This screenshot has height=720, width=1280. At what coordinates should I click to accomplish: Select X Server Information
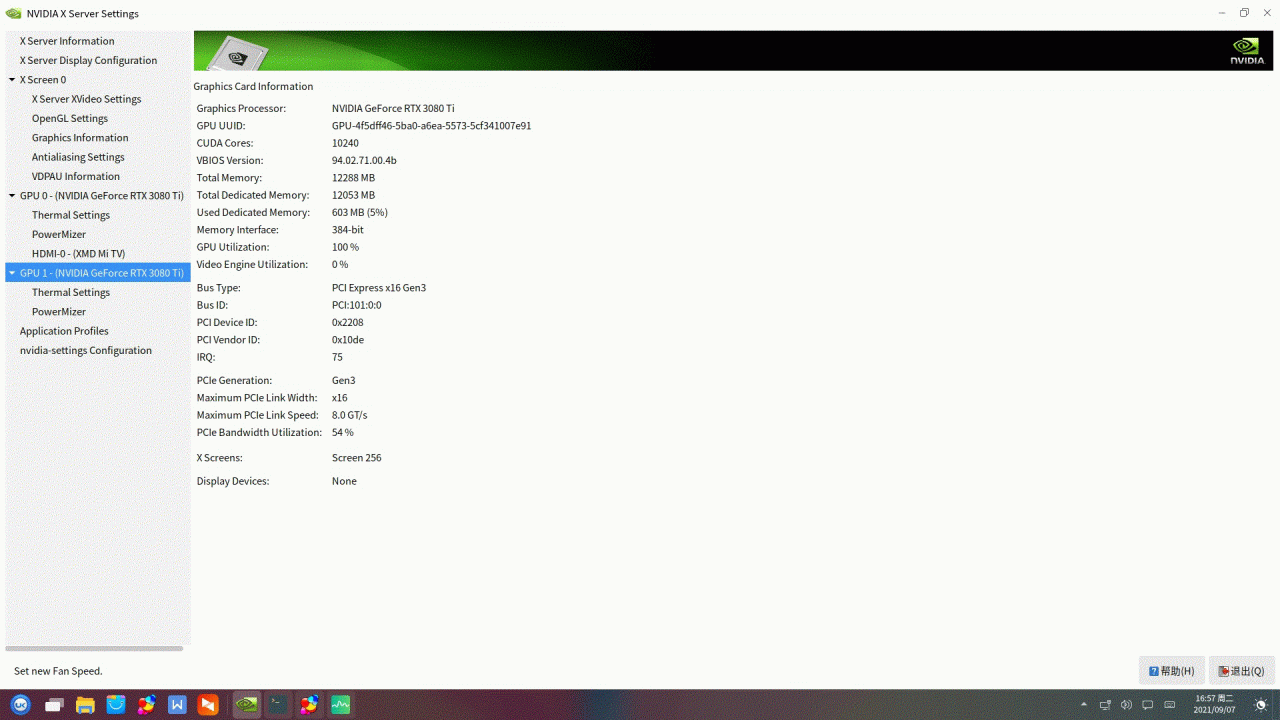click(x=67, y=41)
